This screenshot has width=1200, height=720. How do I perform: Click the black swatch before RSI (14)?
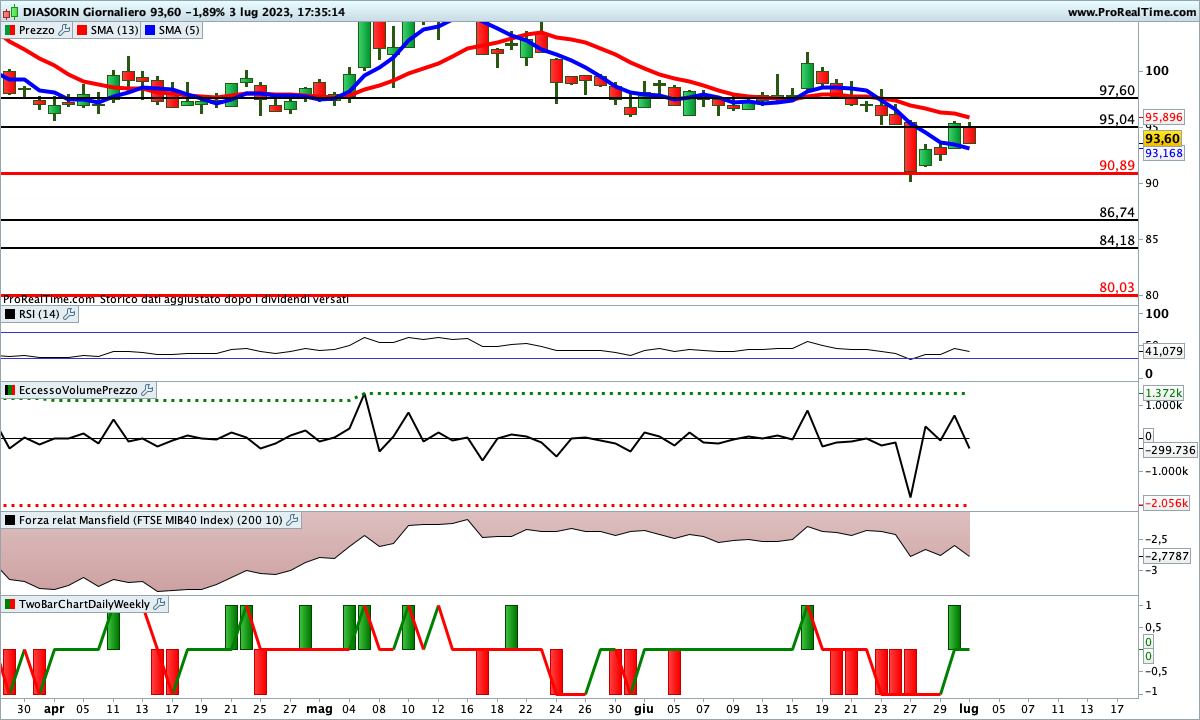click(x=10, y=314)
